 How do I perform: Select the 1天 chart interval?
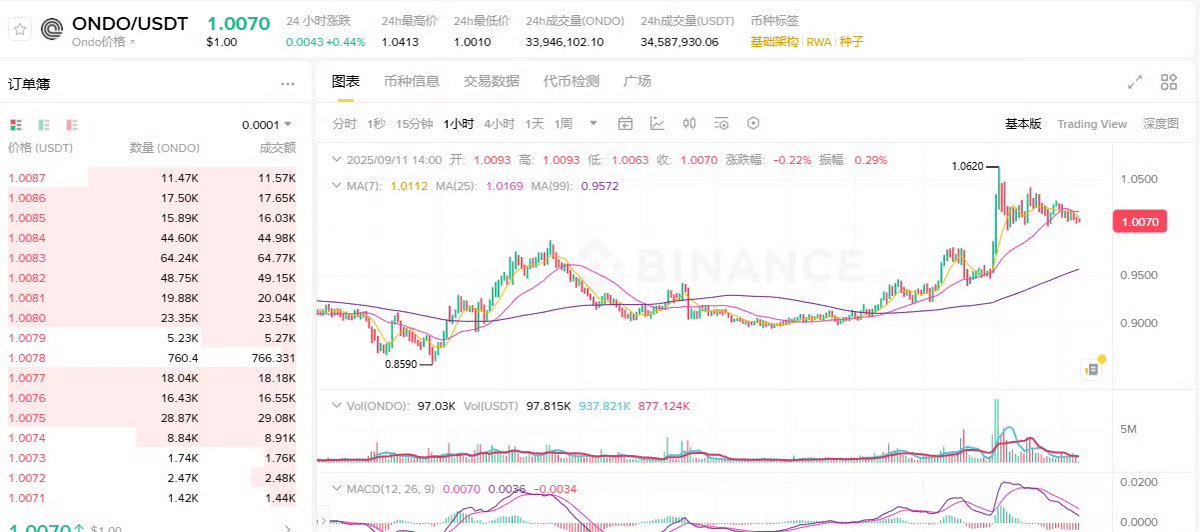point(535,124)
